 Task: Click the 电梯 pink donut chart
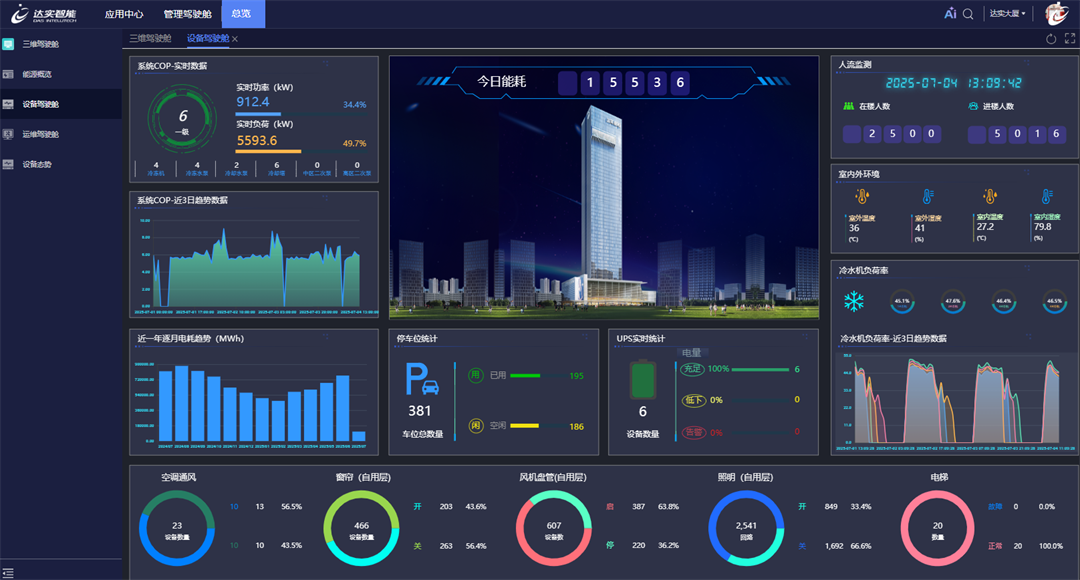[937, 529]
